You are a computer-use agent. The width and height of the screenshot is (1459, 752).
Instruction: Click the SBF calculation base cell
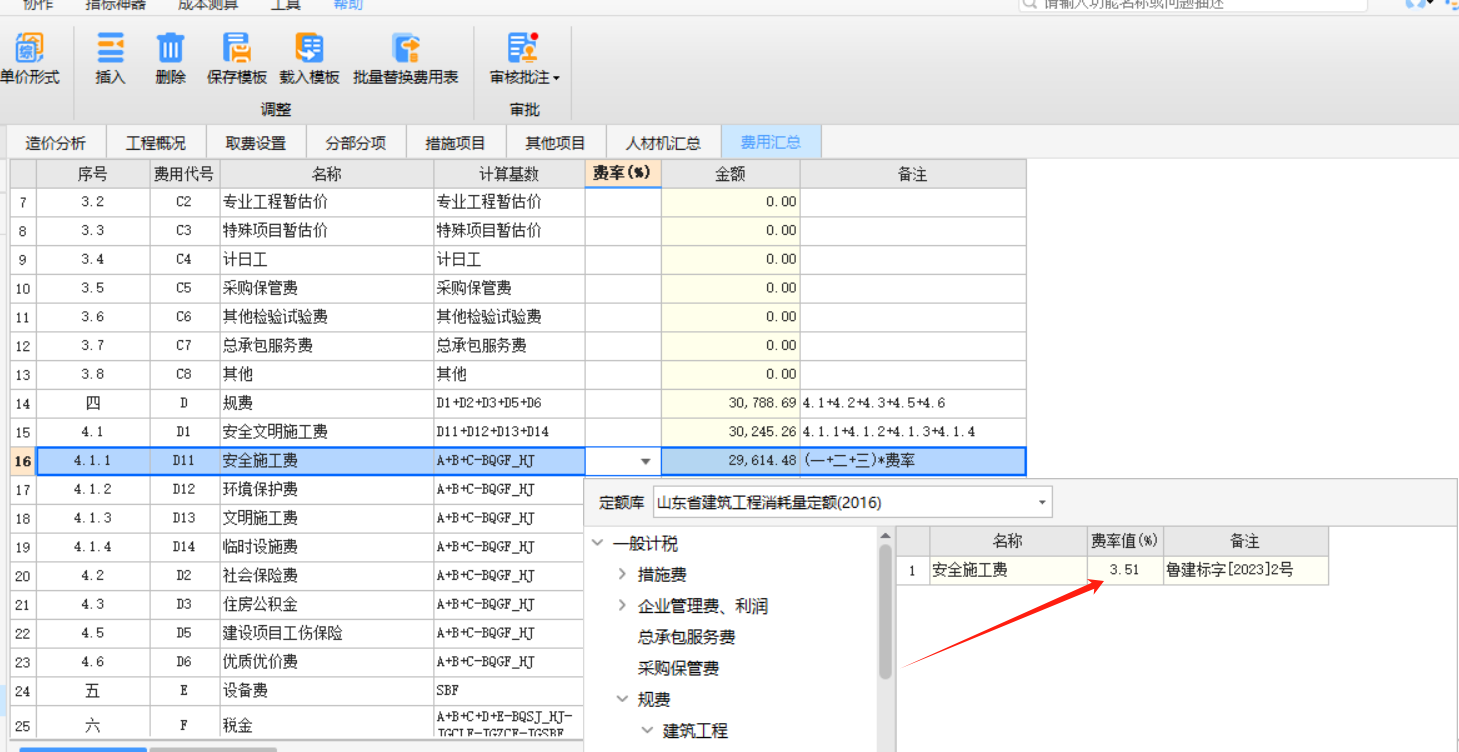[509, 691]
